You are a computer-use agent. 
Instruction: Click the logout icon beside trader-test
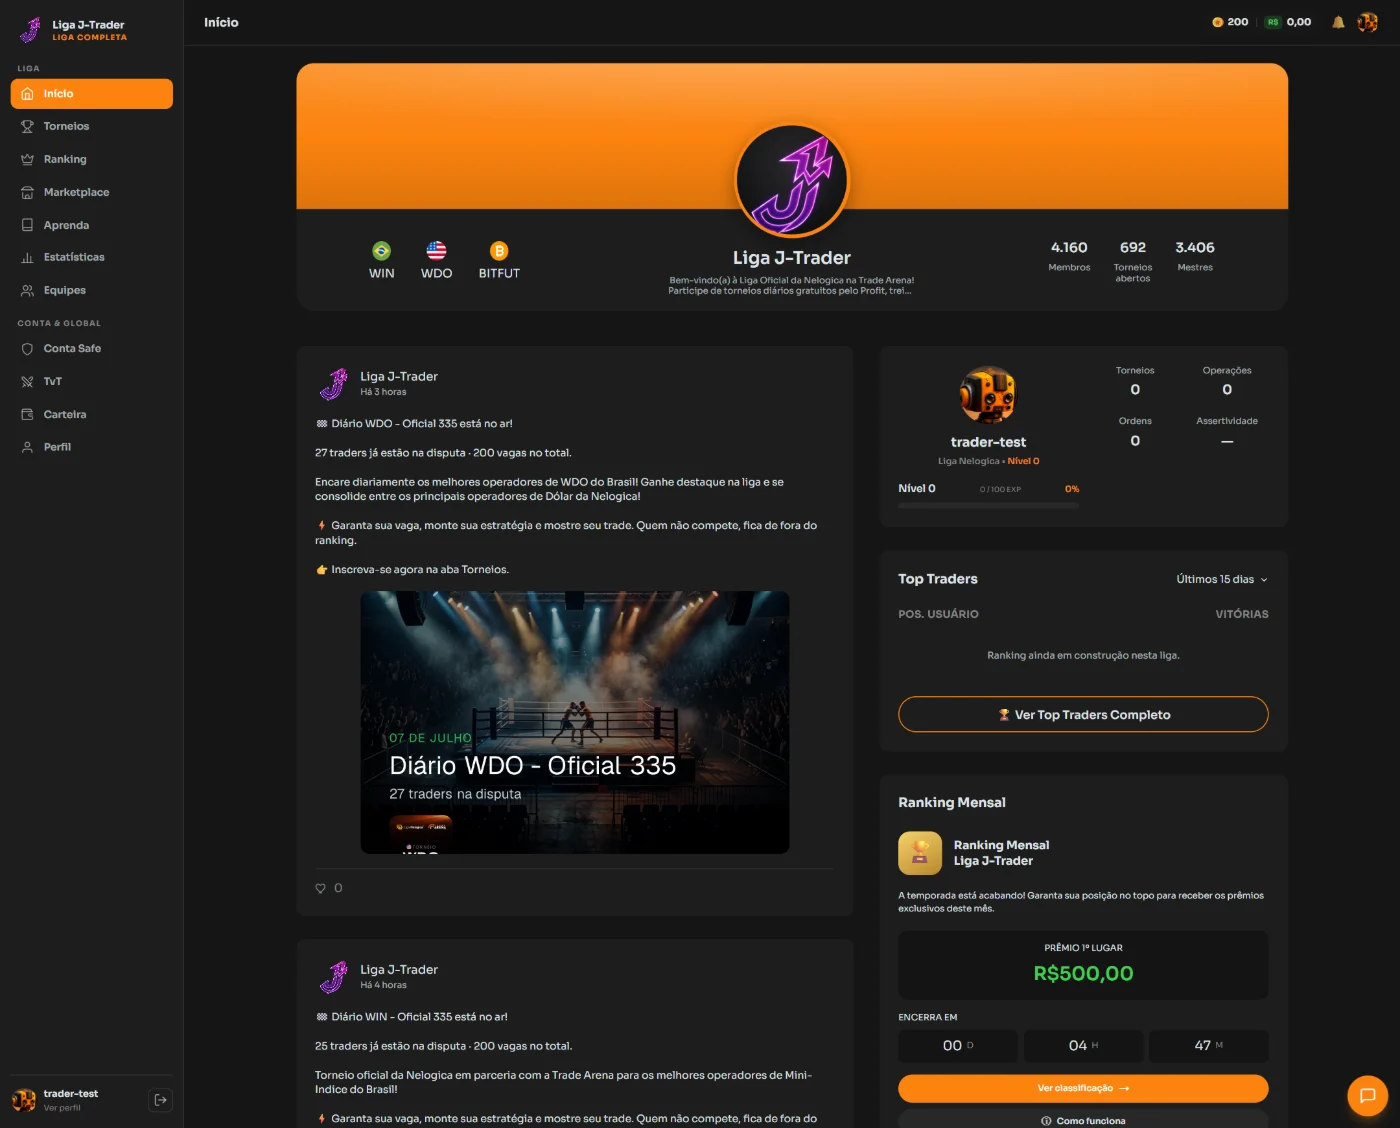160,1100
